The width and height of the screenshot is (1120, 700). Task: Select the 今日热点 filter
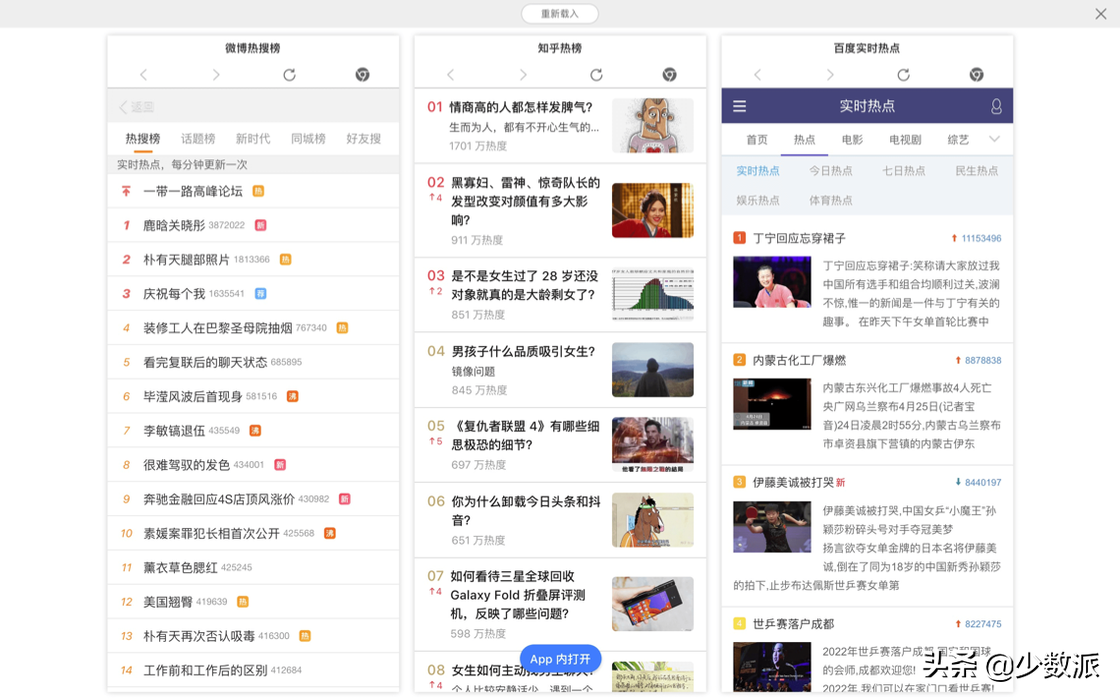pyautogui.click(x=831, y=171)
